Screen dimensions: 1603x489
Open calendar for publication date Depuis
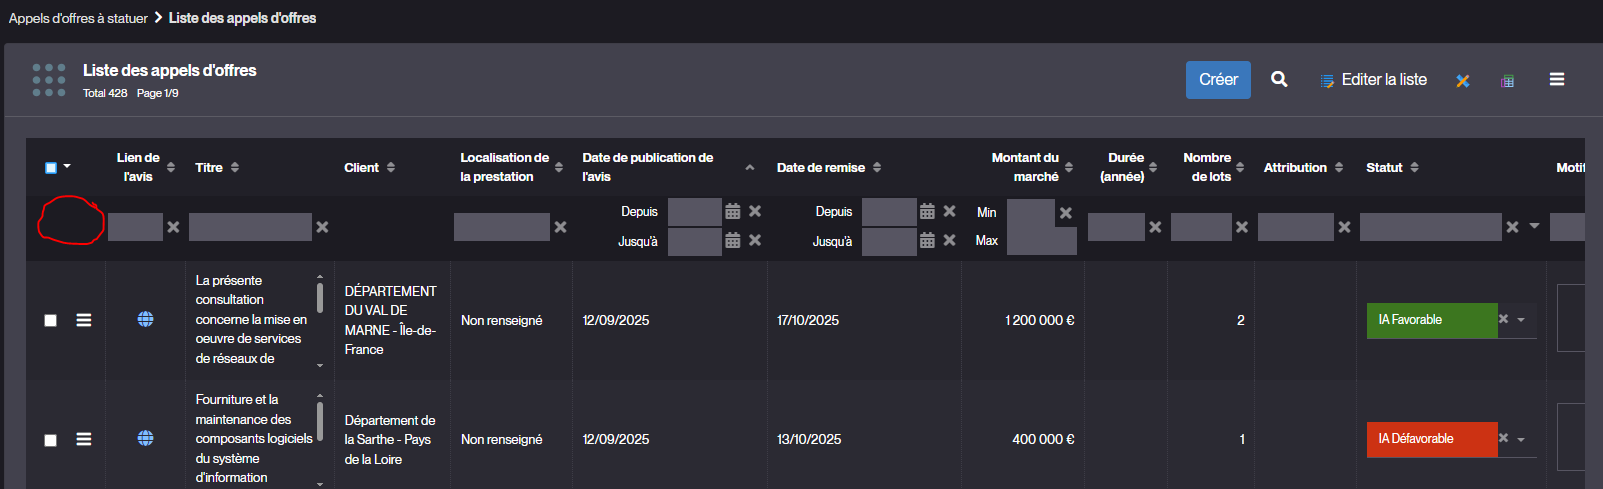click(x=732, y=212)
